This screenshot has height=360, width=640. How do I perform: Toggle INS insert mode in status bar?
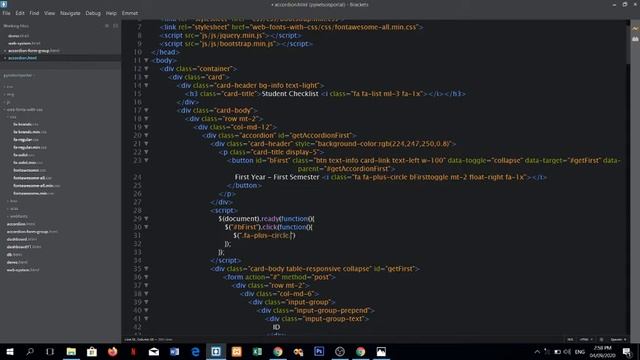570,340
